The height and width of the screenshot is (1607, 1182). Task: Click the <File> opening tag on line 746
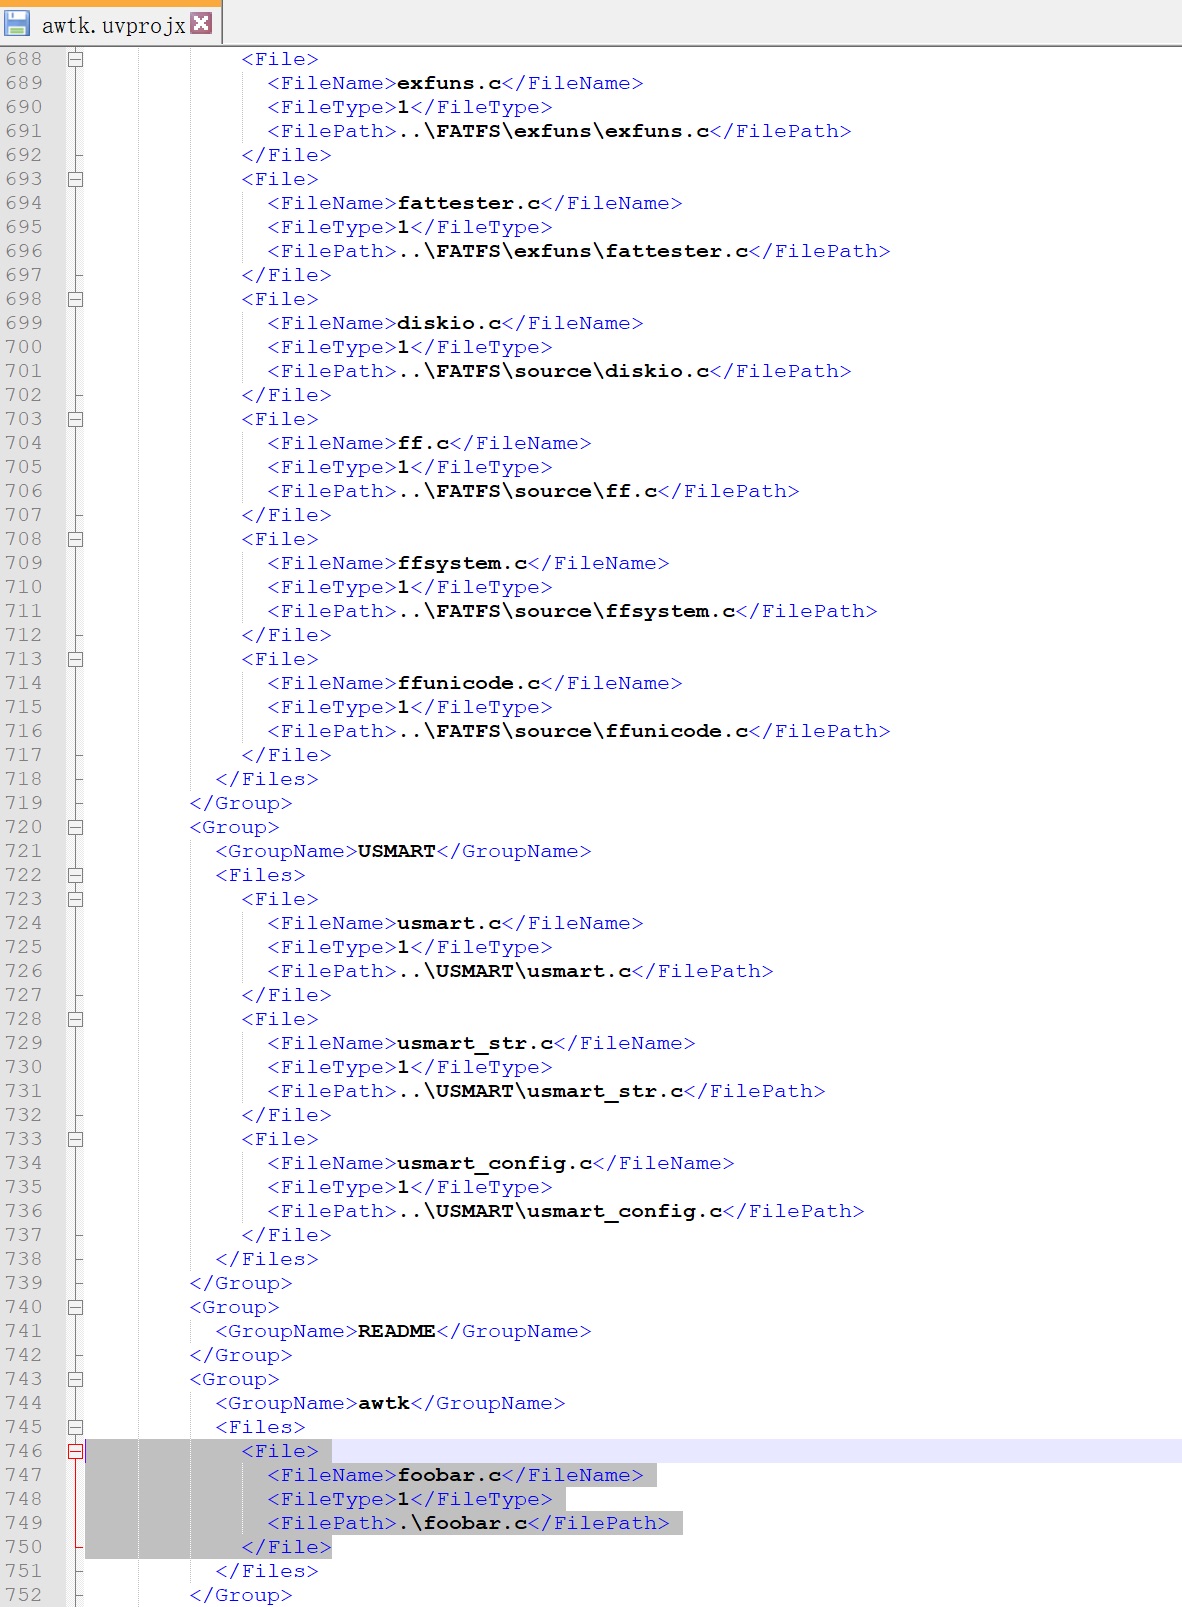(x=280, y=1451)
